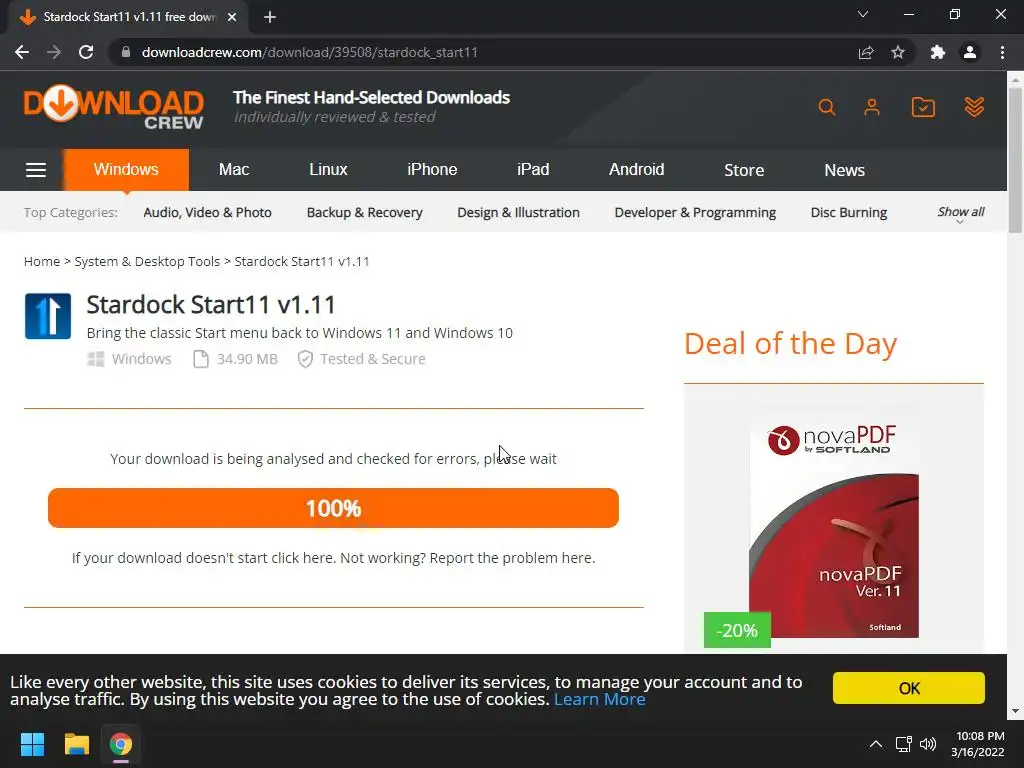Viewport: 1024px width, 768px height.
Task: Expand Show all categories
Action: click(961, 213)
